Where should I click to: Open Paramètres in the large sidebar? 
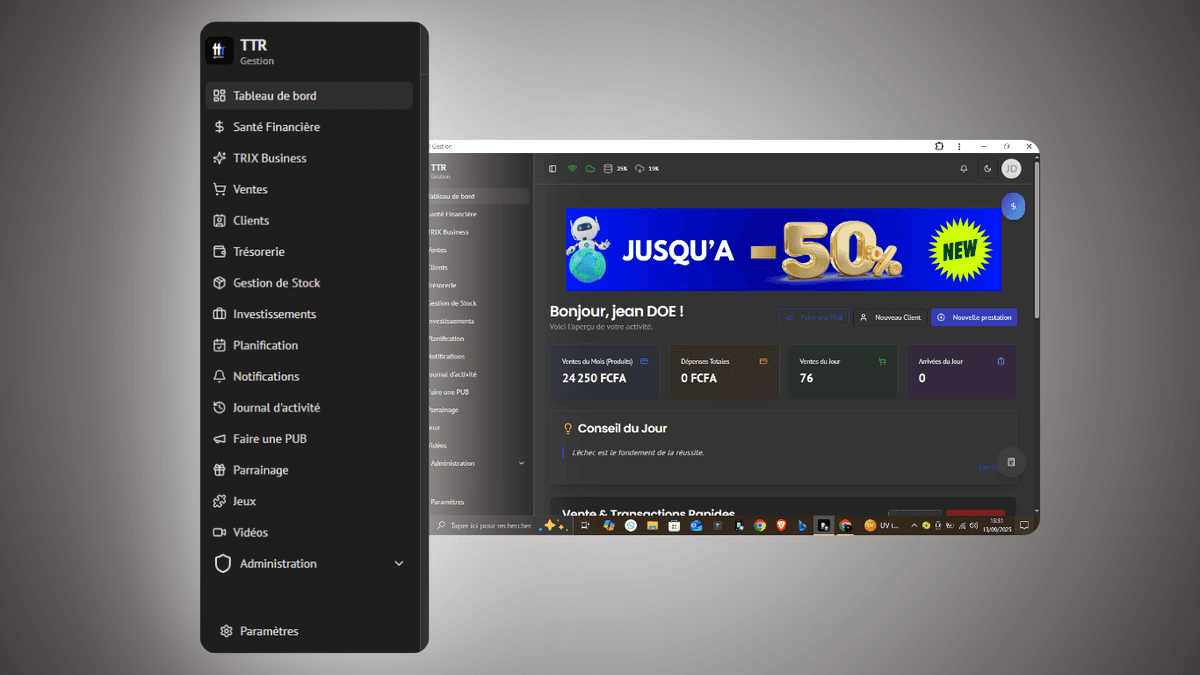point(268,631)
